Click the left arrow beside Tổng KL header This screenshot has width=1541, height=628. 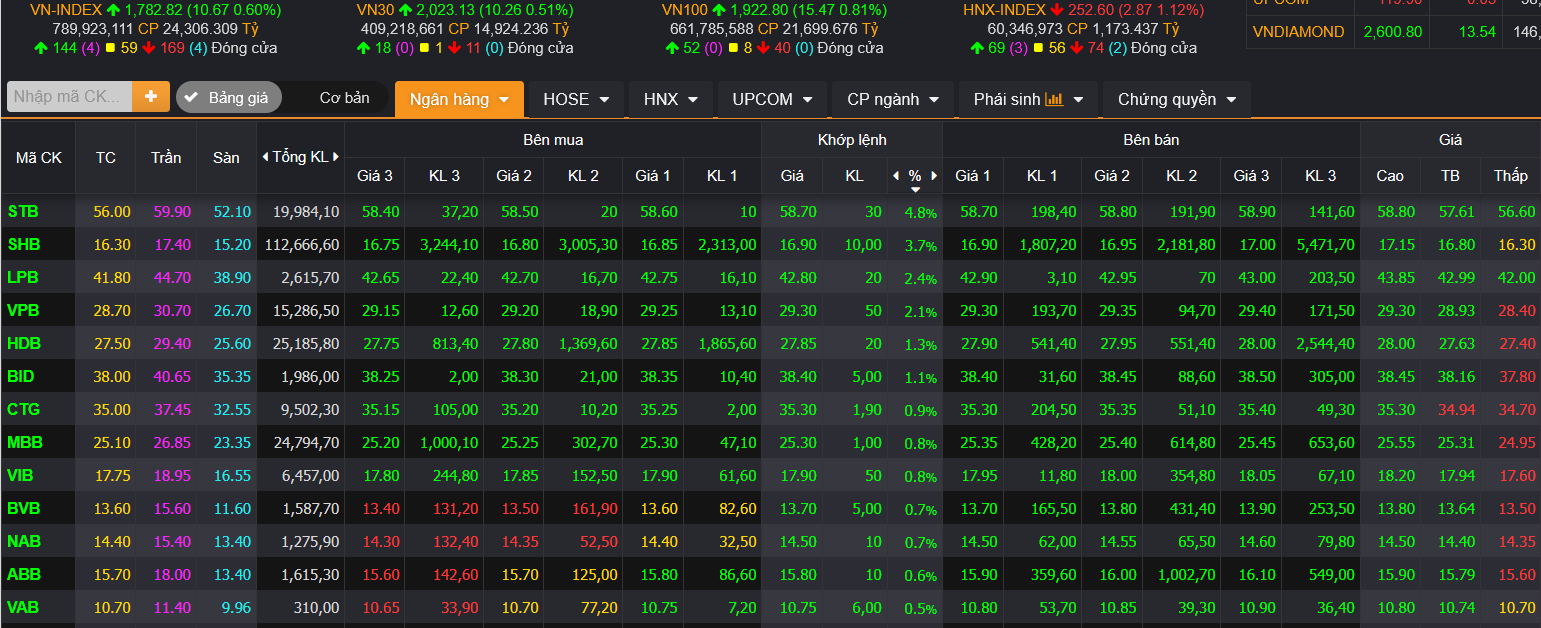coord(265,157)
